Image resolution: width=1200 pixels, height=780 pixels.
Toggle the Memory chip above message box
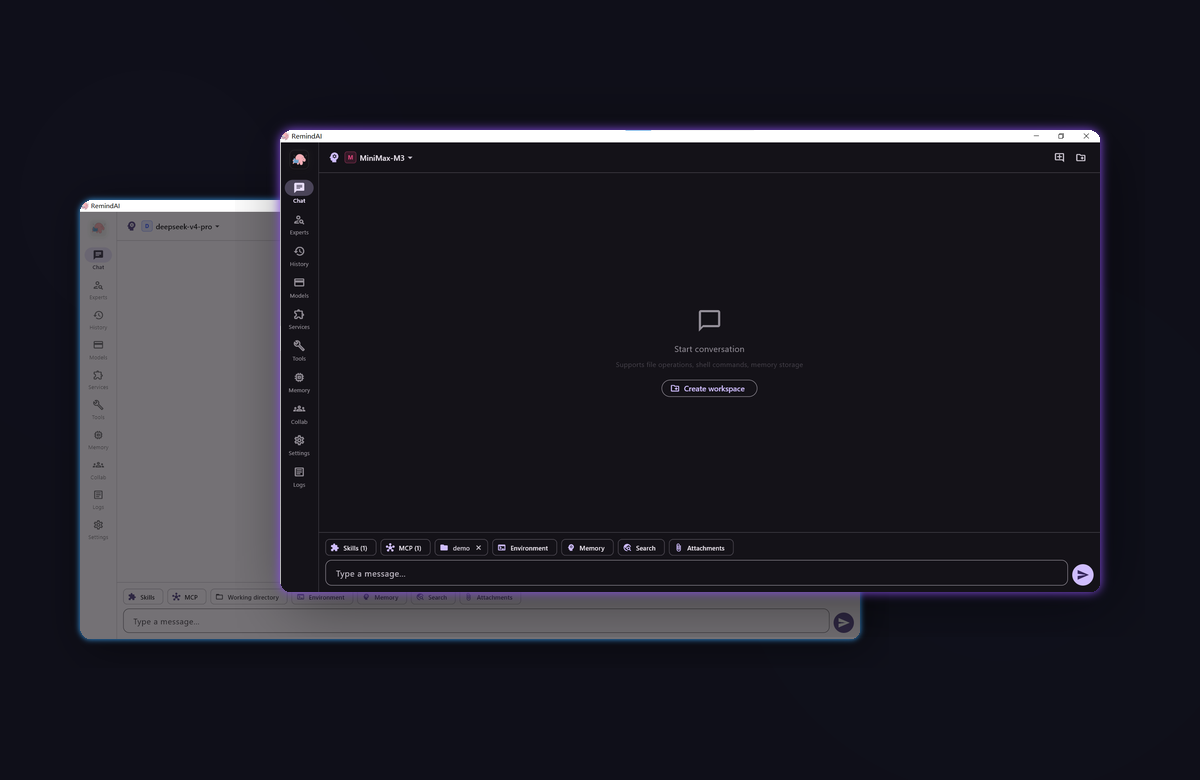[x=587, y=548]
